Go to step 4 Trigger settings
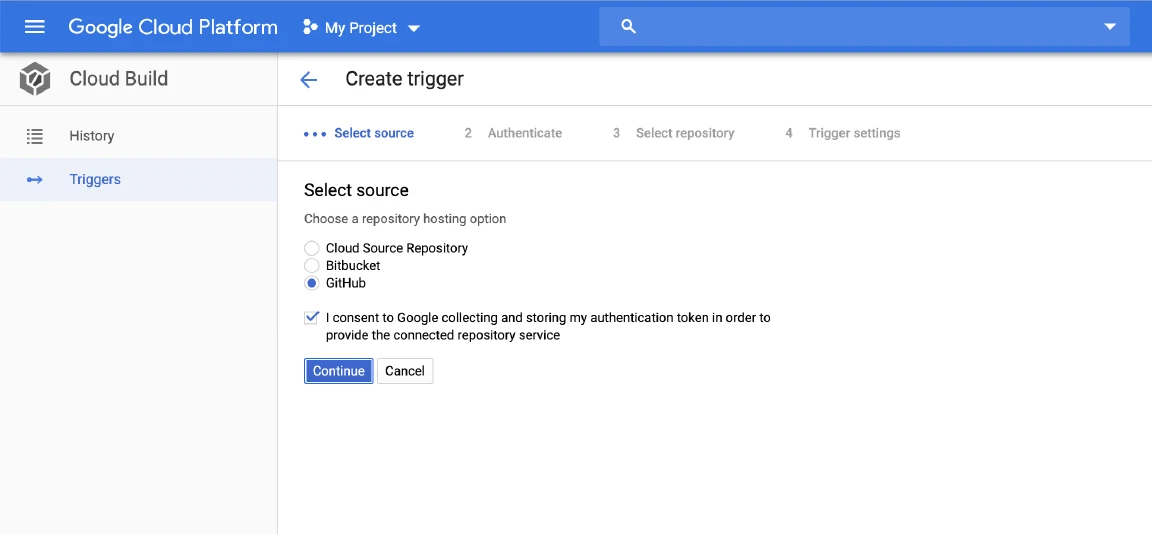The width and height of the screenshot is (1152, 534). tap(843, 133)
